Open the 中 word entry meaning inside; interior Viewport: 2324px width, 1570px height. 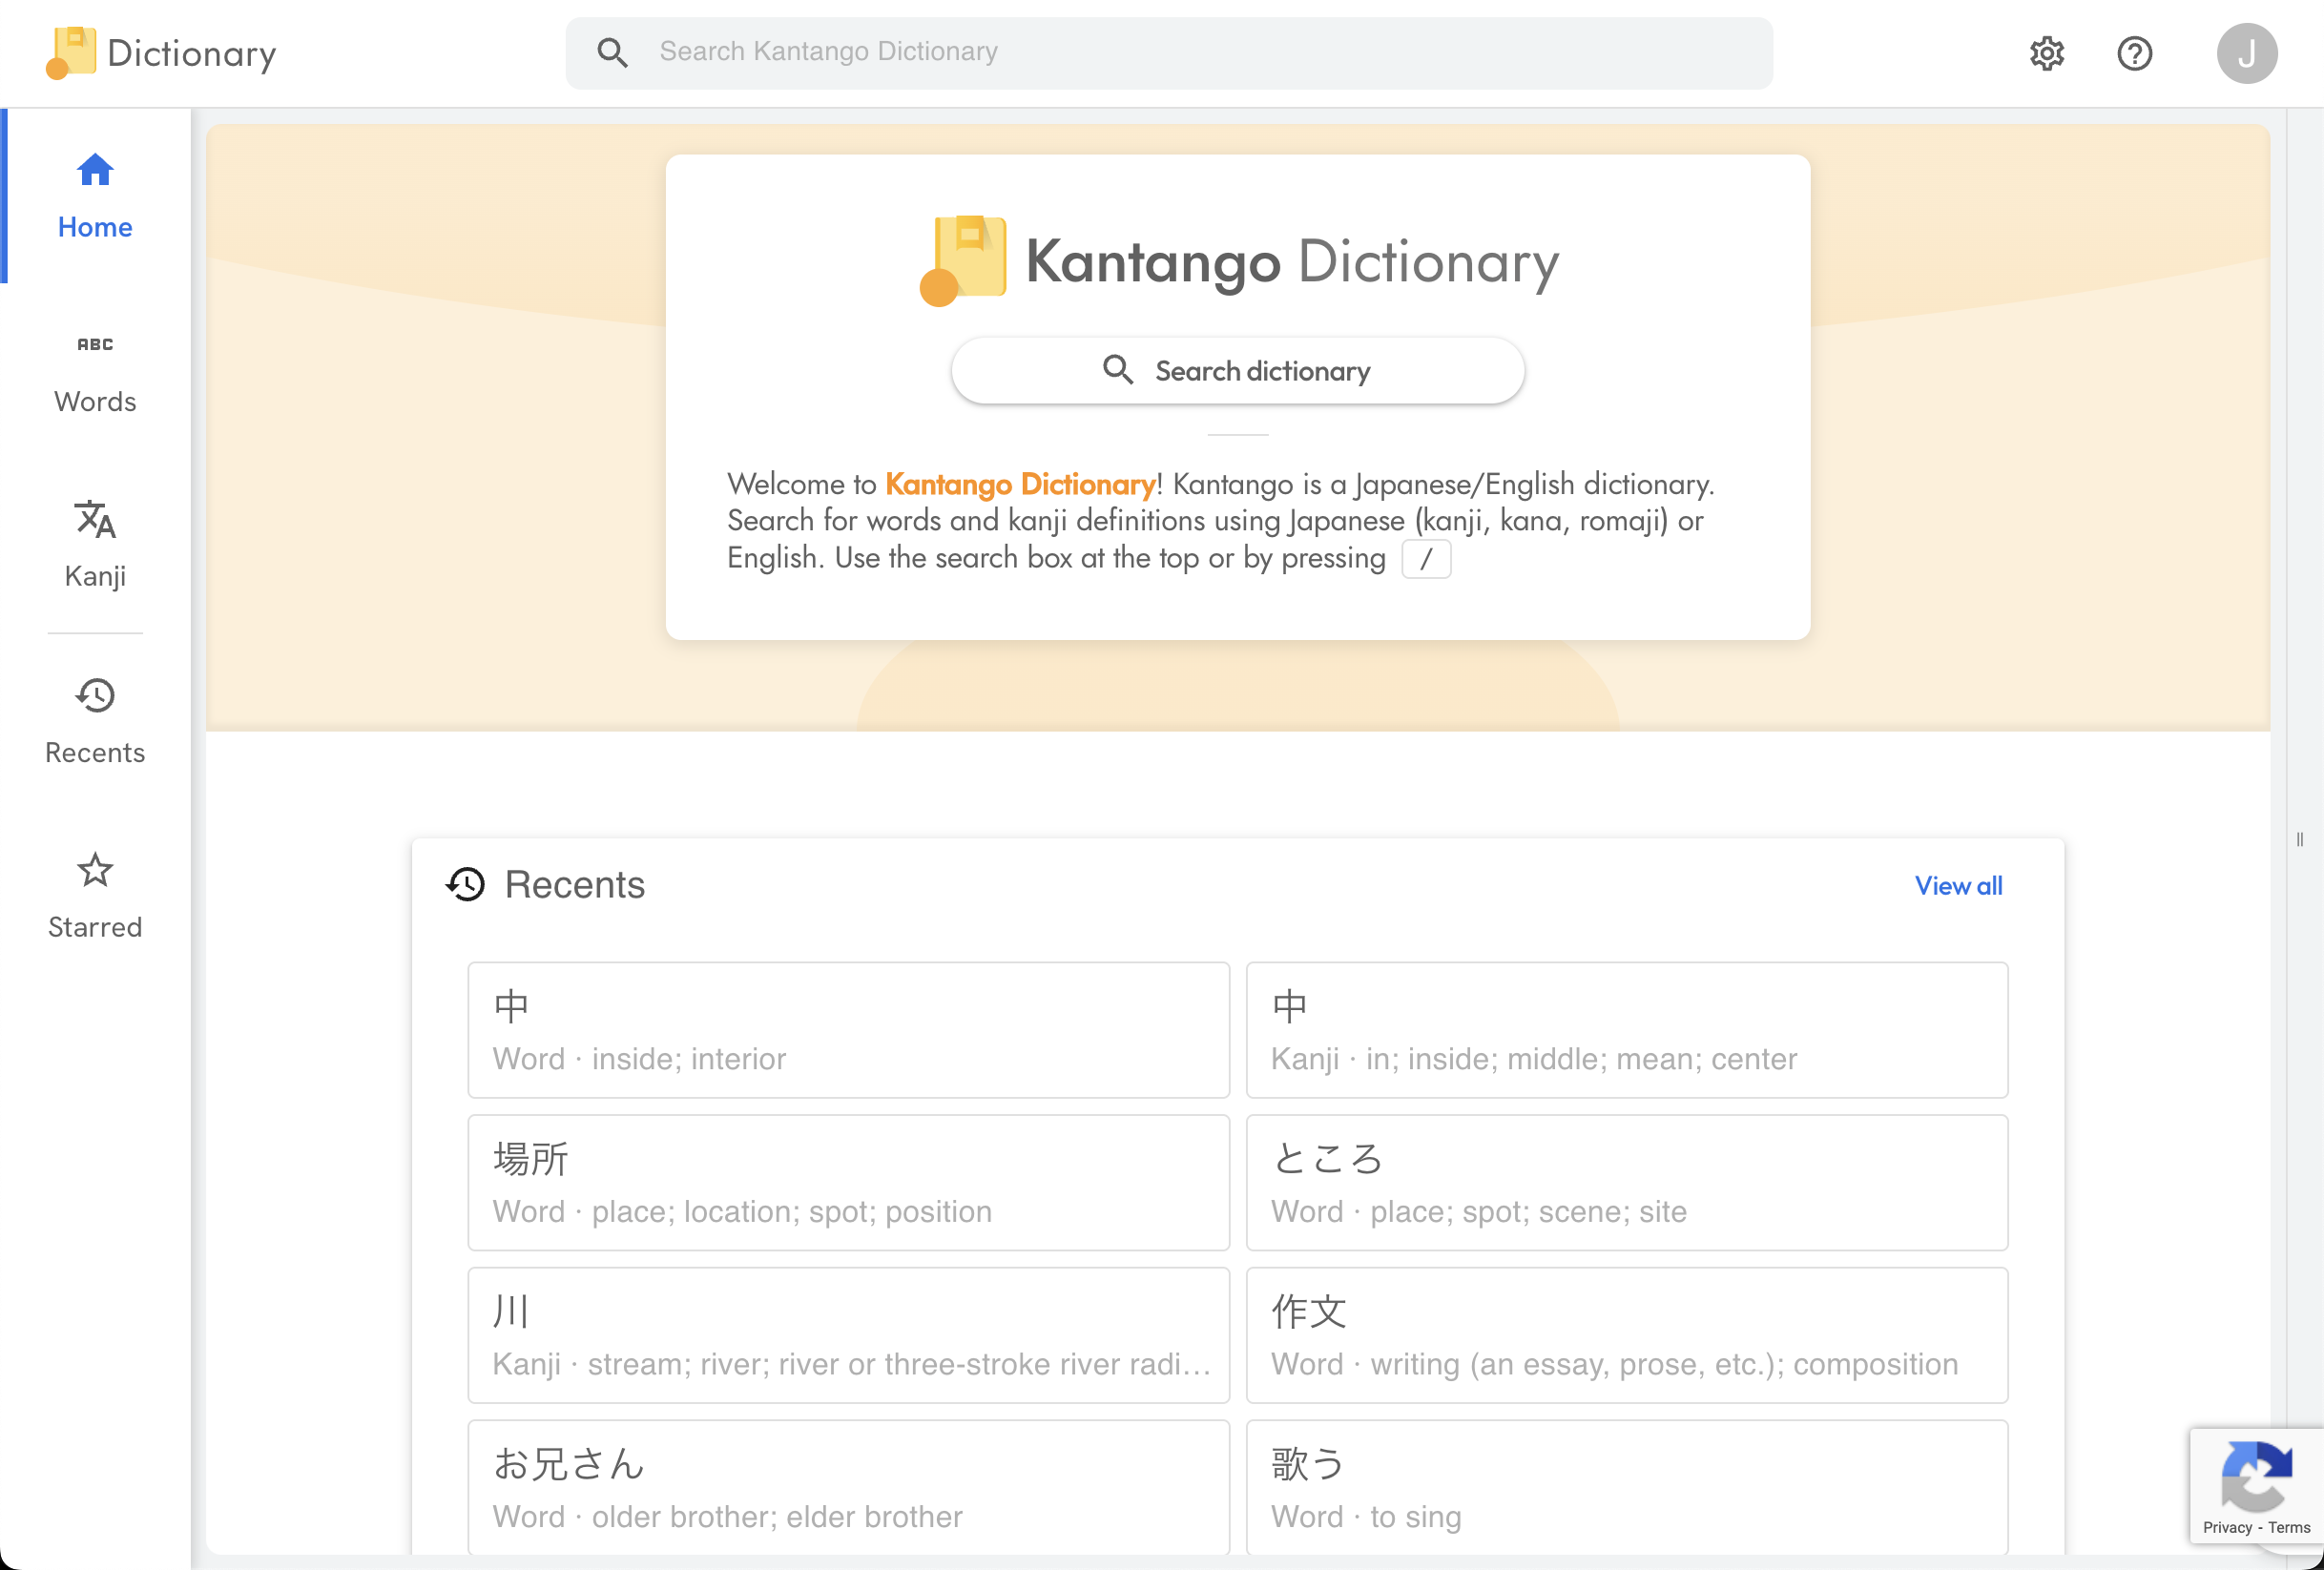tap(848, 1030)
